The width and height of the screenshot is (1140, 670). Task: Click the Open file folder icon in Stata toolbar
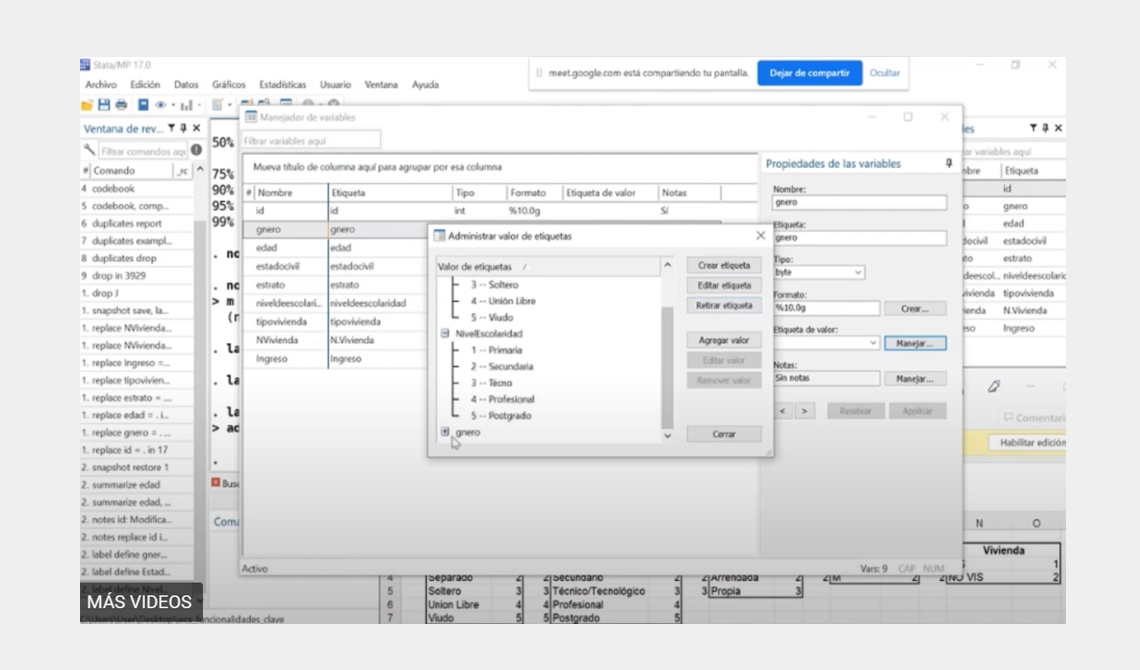coord(87,105)
